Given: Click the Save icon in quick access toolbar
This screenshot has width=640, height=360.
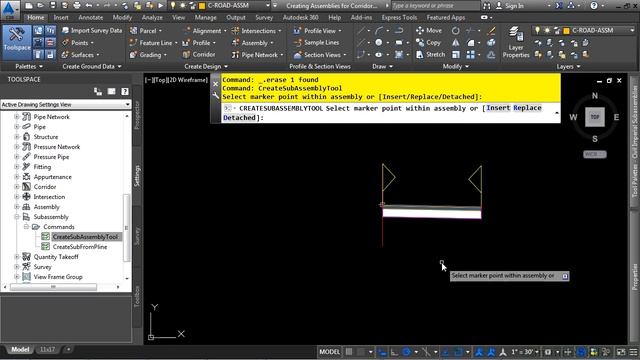Looking at the screenshot, I should point(53,6).
